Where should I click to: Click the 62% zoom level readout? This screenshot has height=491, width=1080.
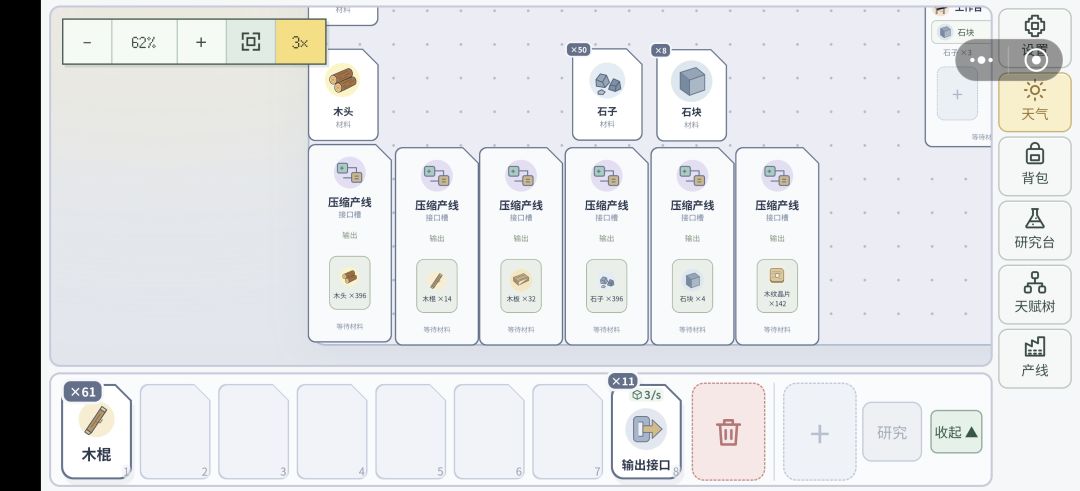coord(144,42)
